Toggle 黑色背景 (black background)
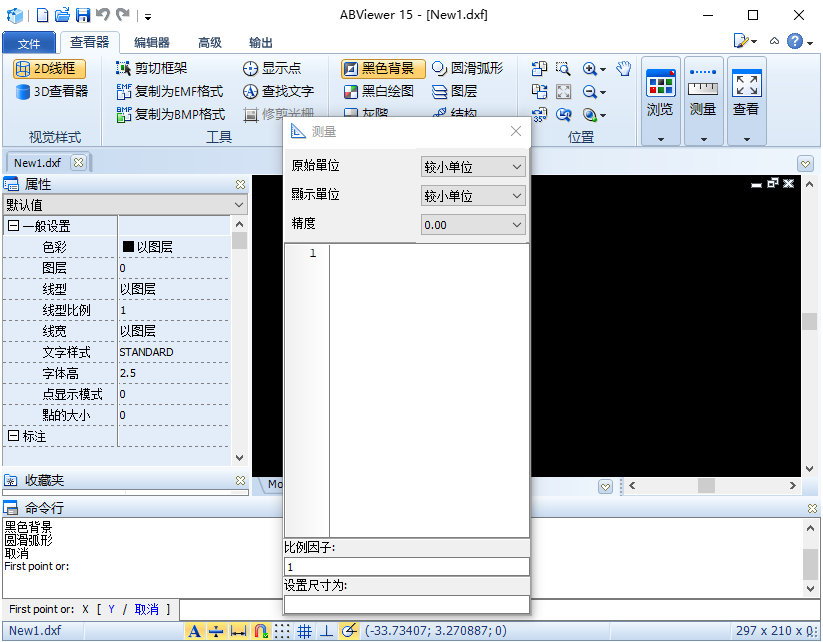This screenshot has width=823, height=642. click(381, 70)
